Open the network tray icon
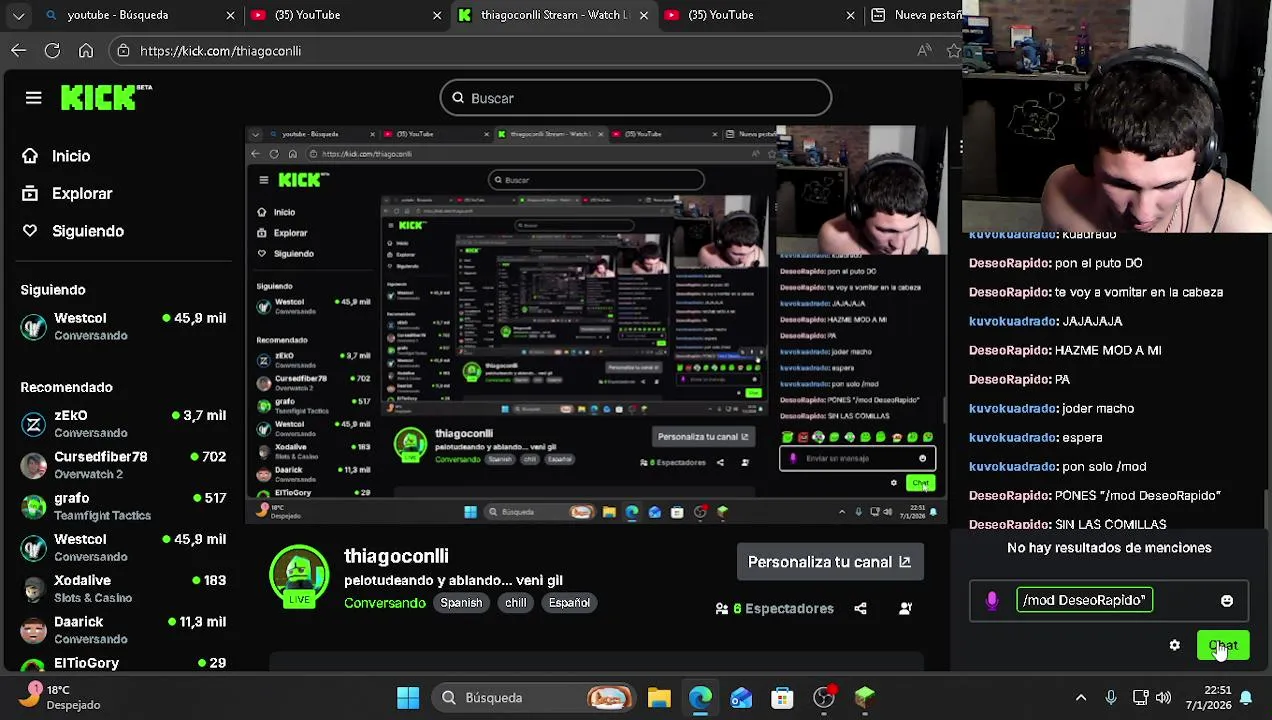This screenshot has width=1272, height=720. click(x=1140, y=698)
